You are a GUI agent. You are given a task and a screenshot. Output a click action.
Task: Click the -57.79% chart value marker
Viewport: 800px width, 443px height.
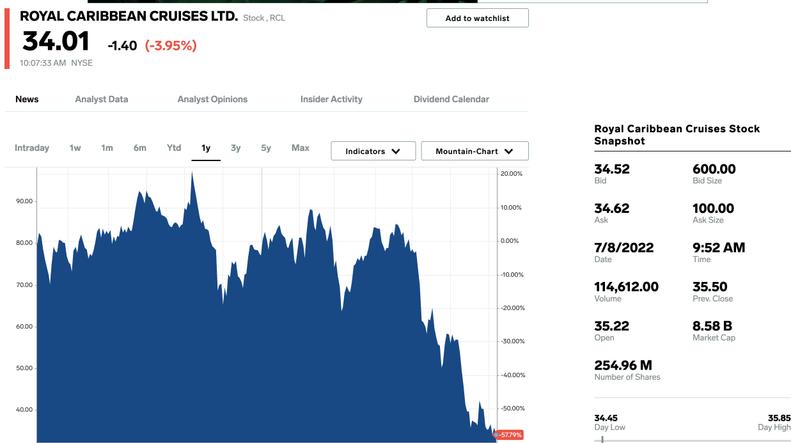[x=510, y=435]
